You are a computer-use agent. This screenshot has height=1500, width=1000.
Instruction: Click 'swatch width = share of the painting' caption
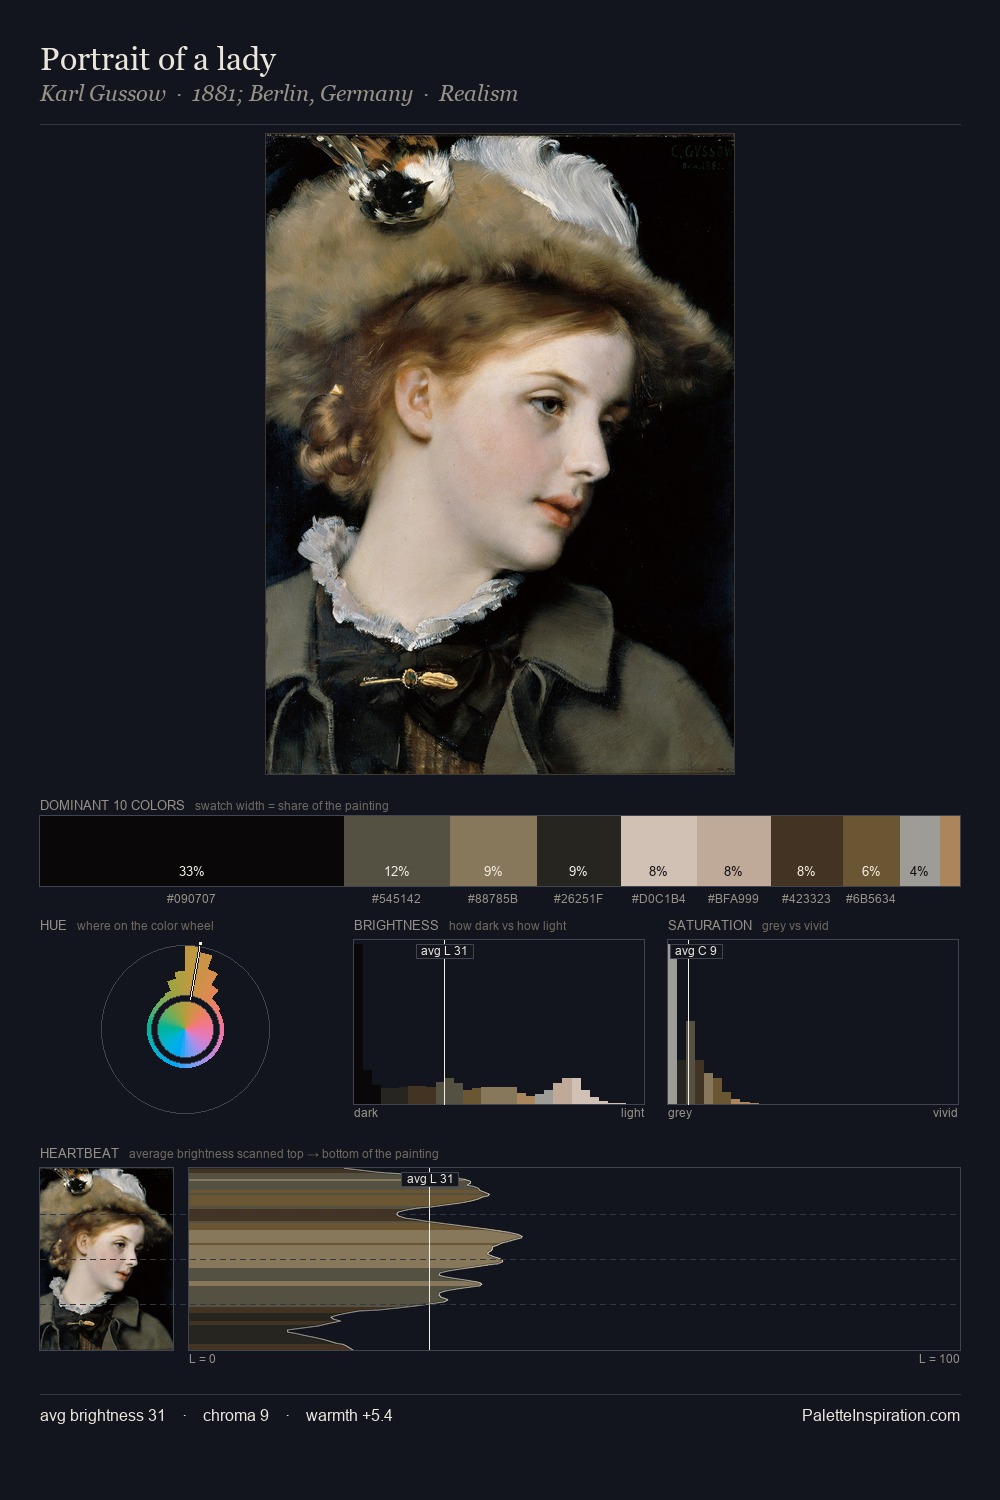click(292, 806)
